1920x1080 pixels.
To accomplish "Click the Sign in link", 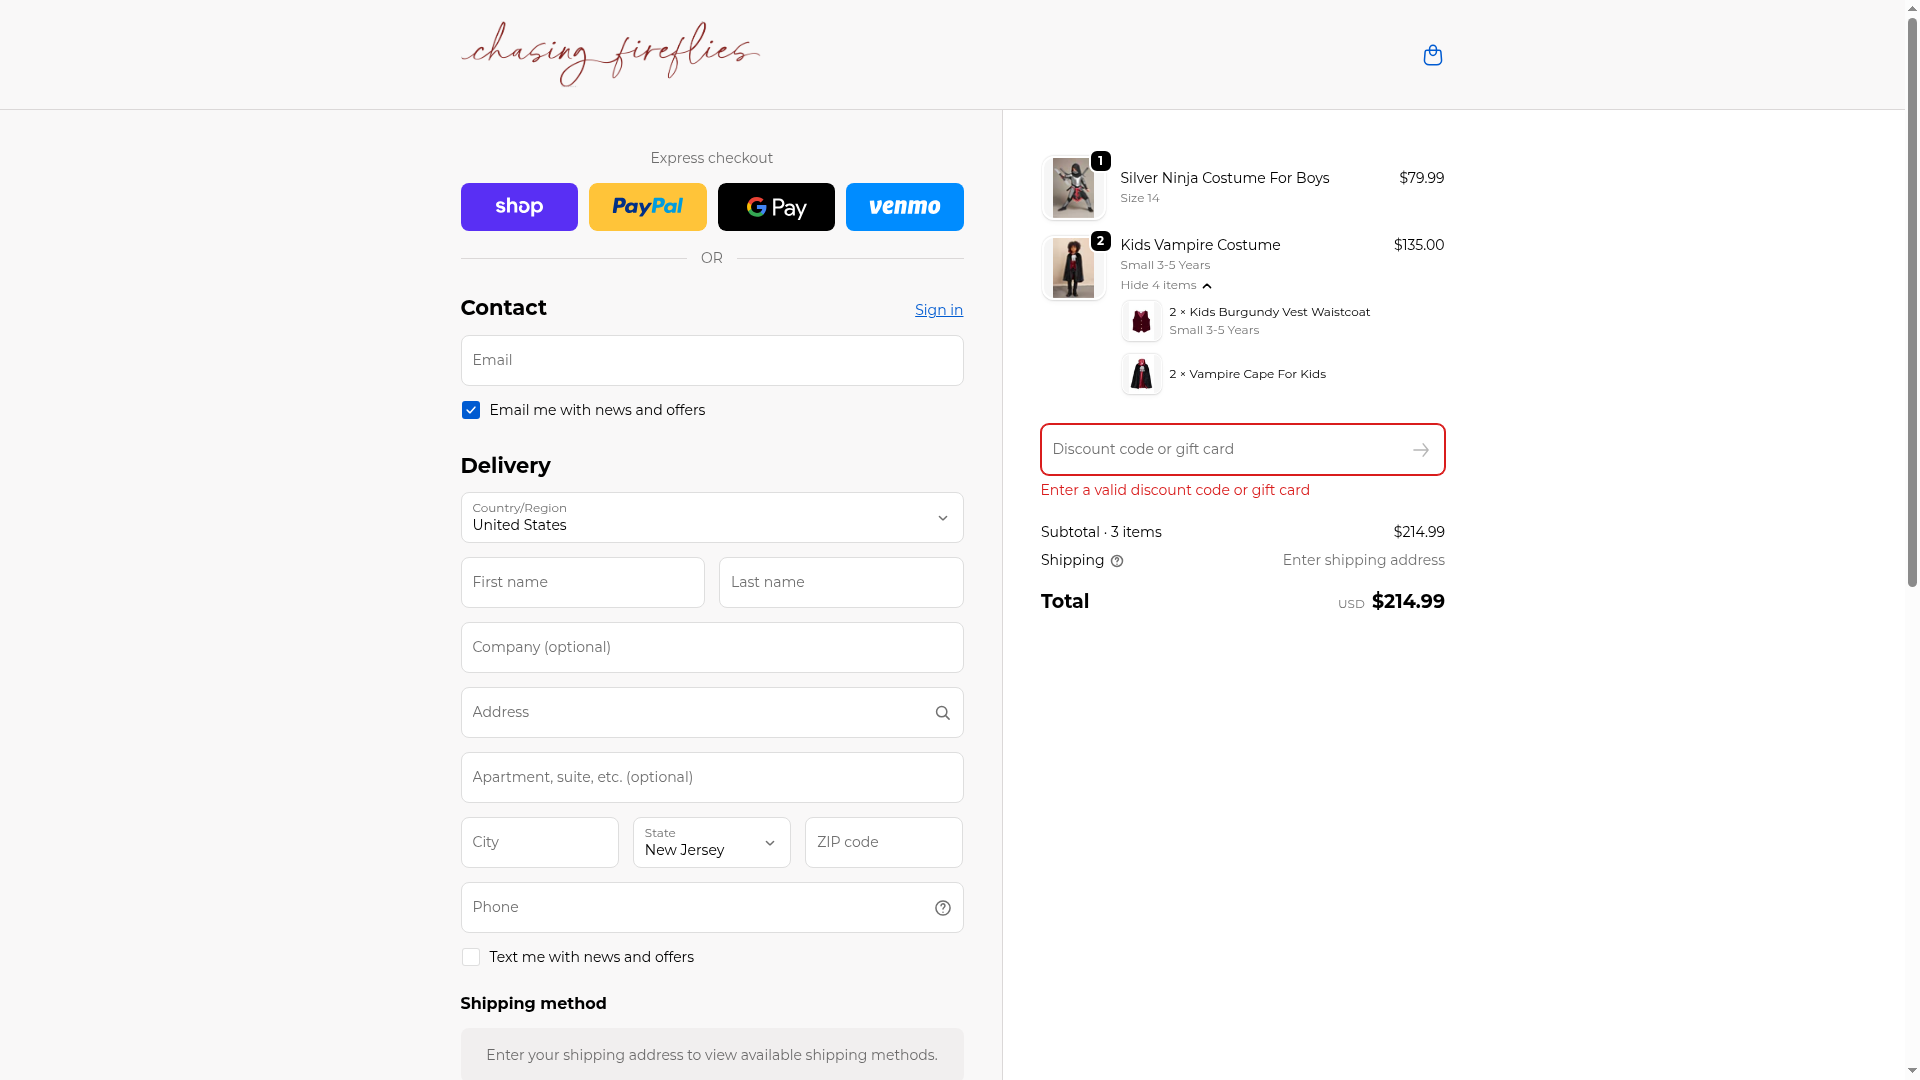I will (938, 310).
